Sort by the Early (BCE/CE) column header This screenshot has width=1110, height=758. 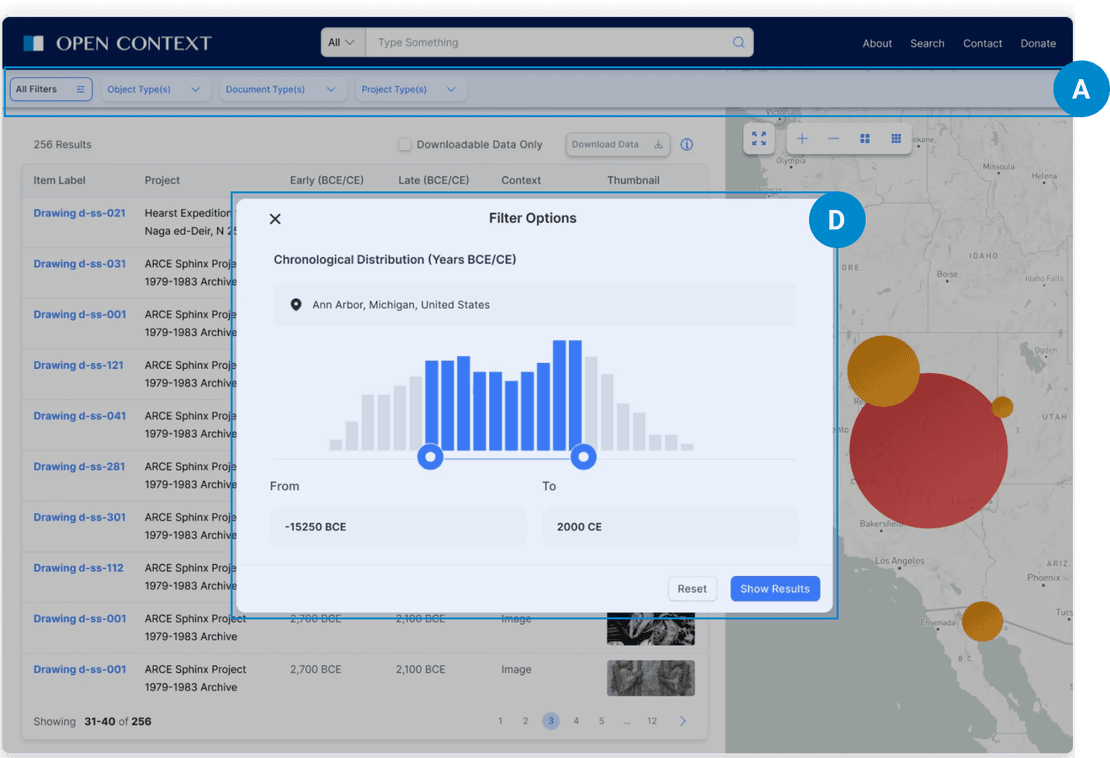[326, 180]
